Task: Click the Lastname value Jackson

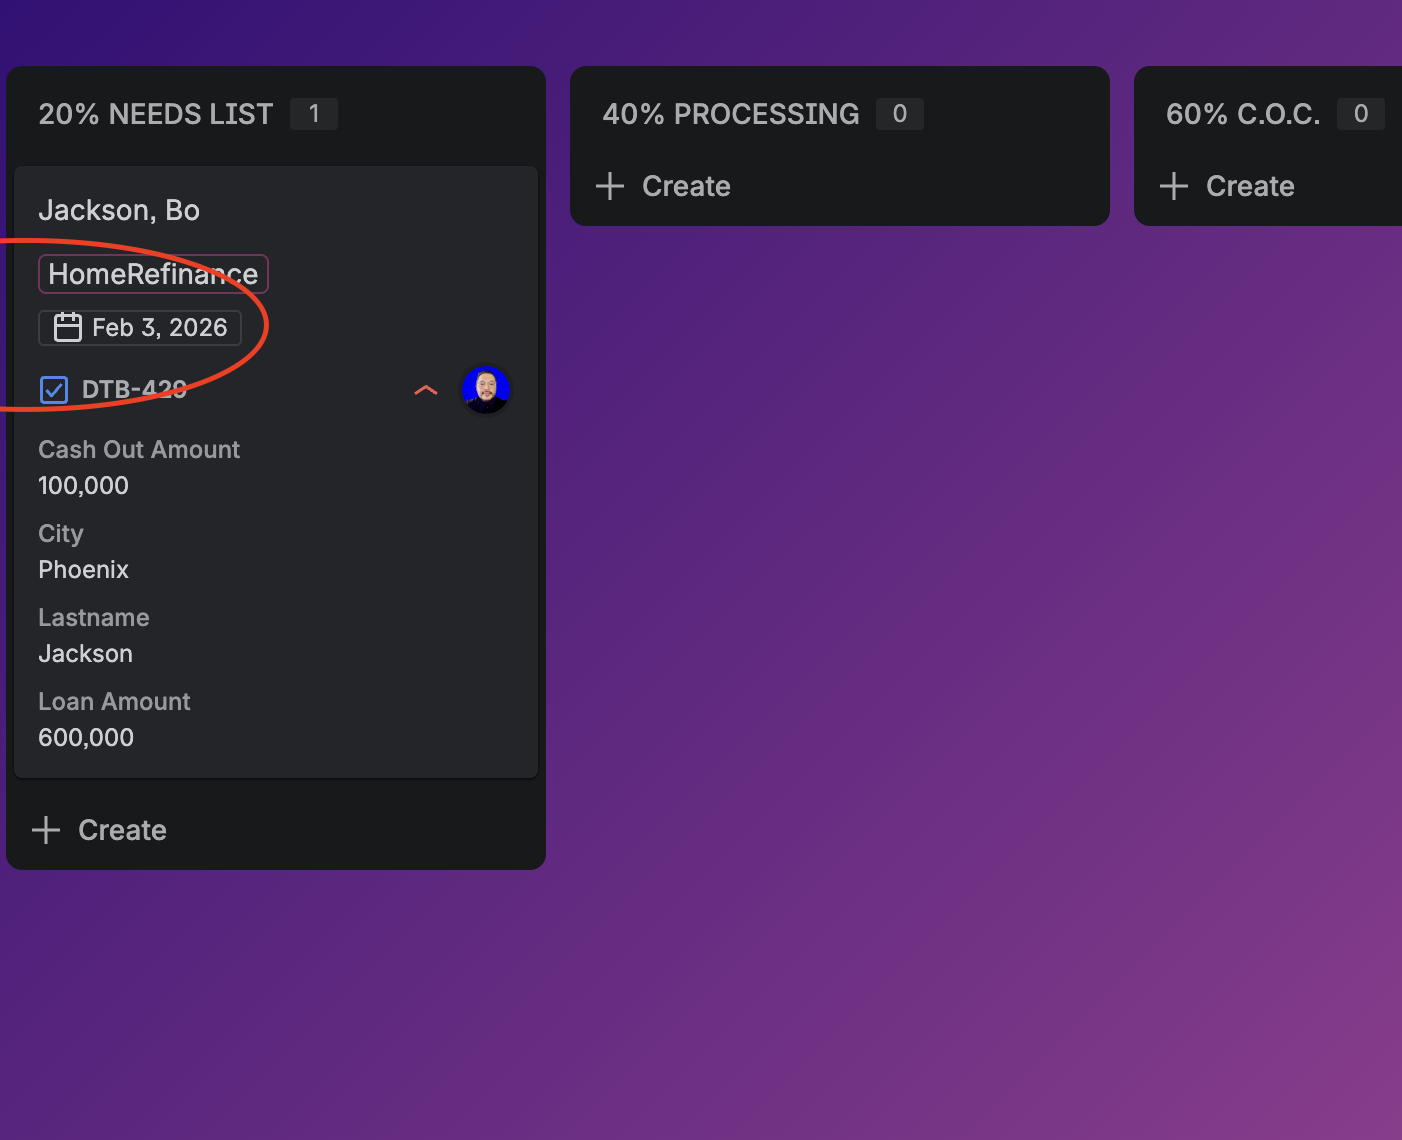Action: tap(86, 654)
